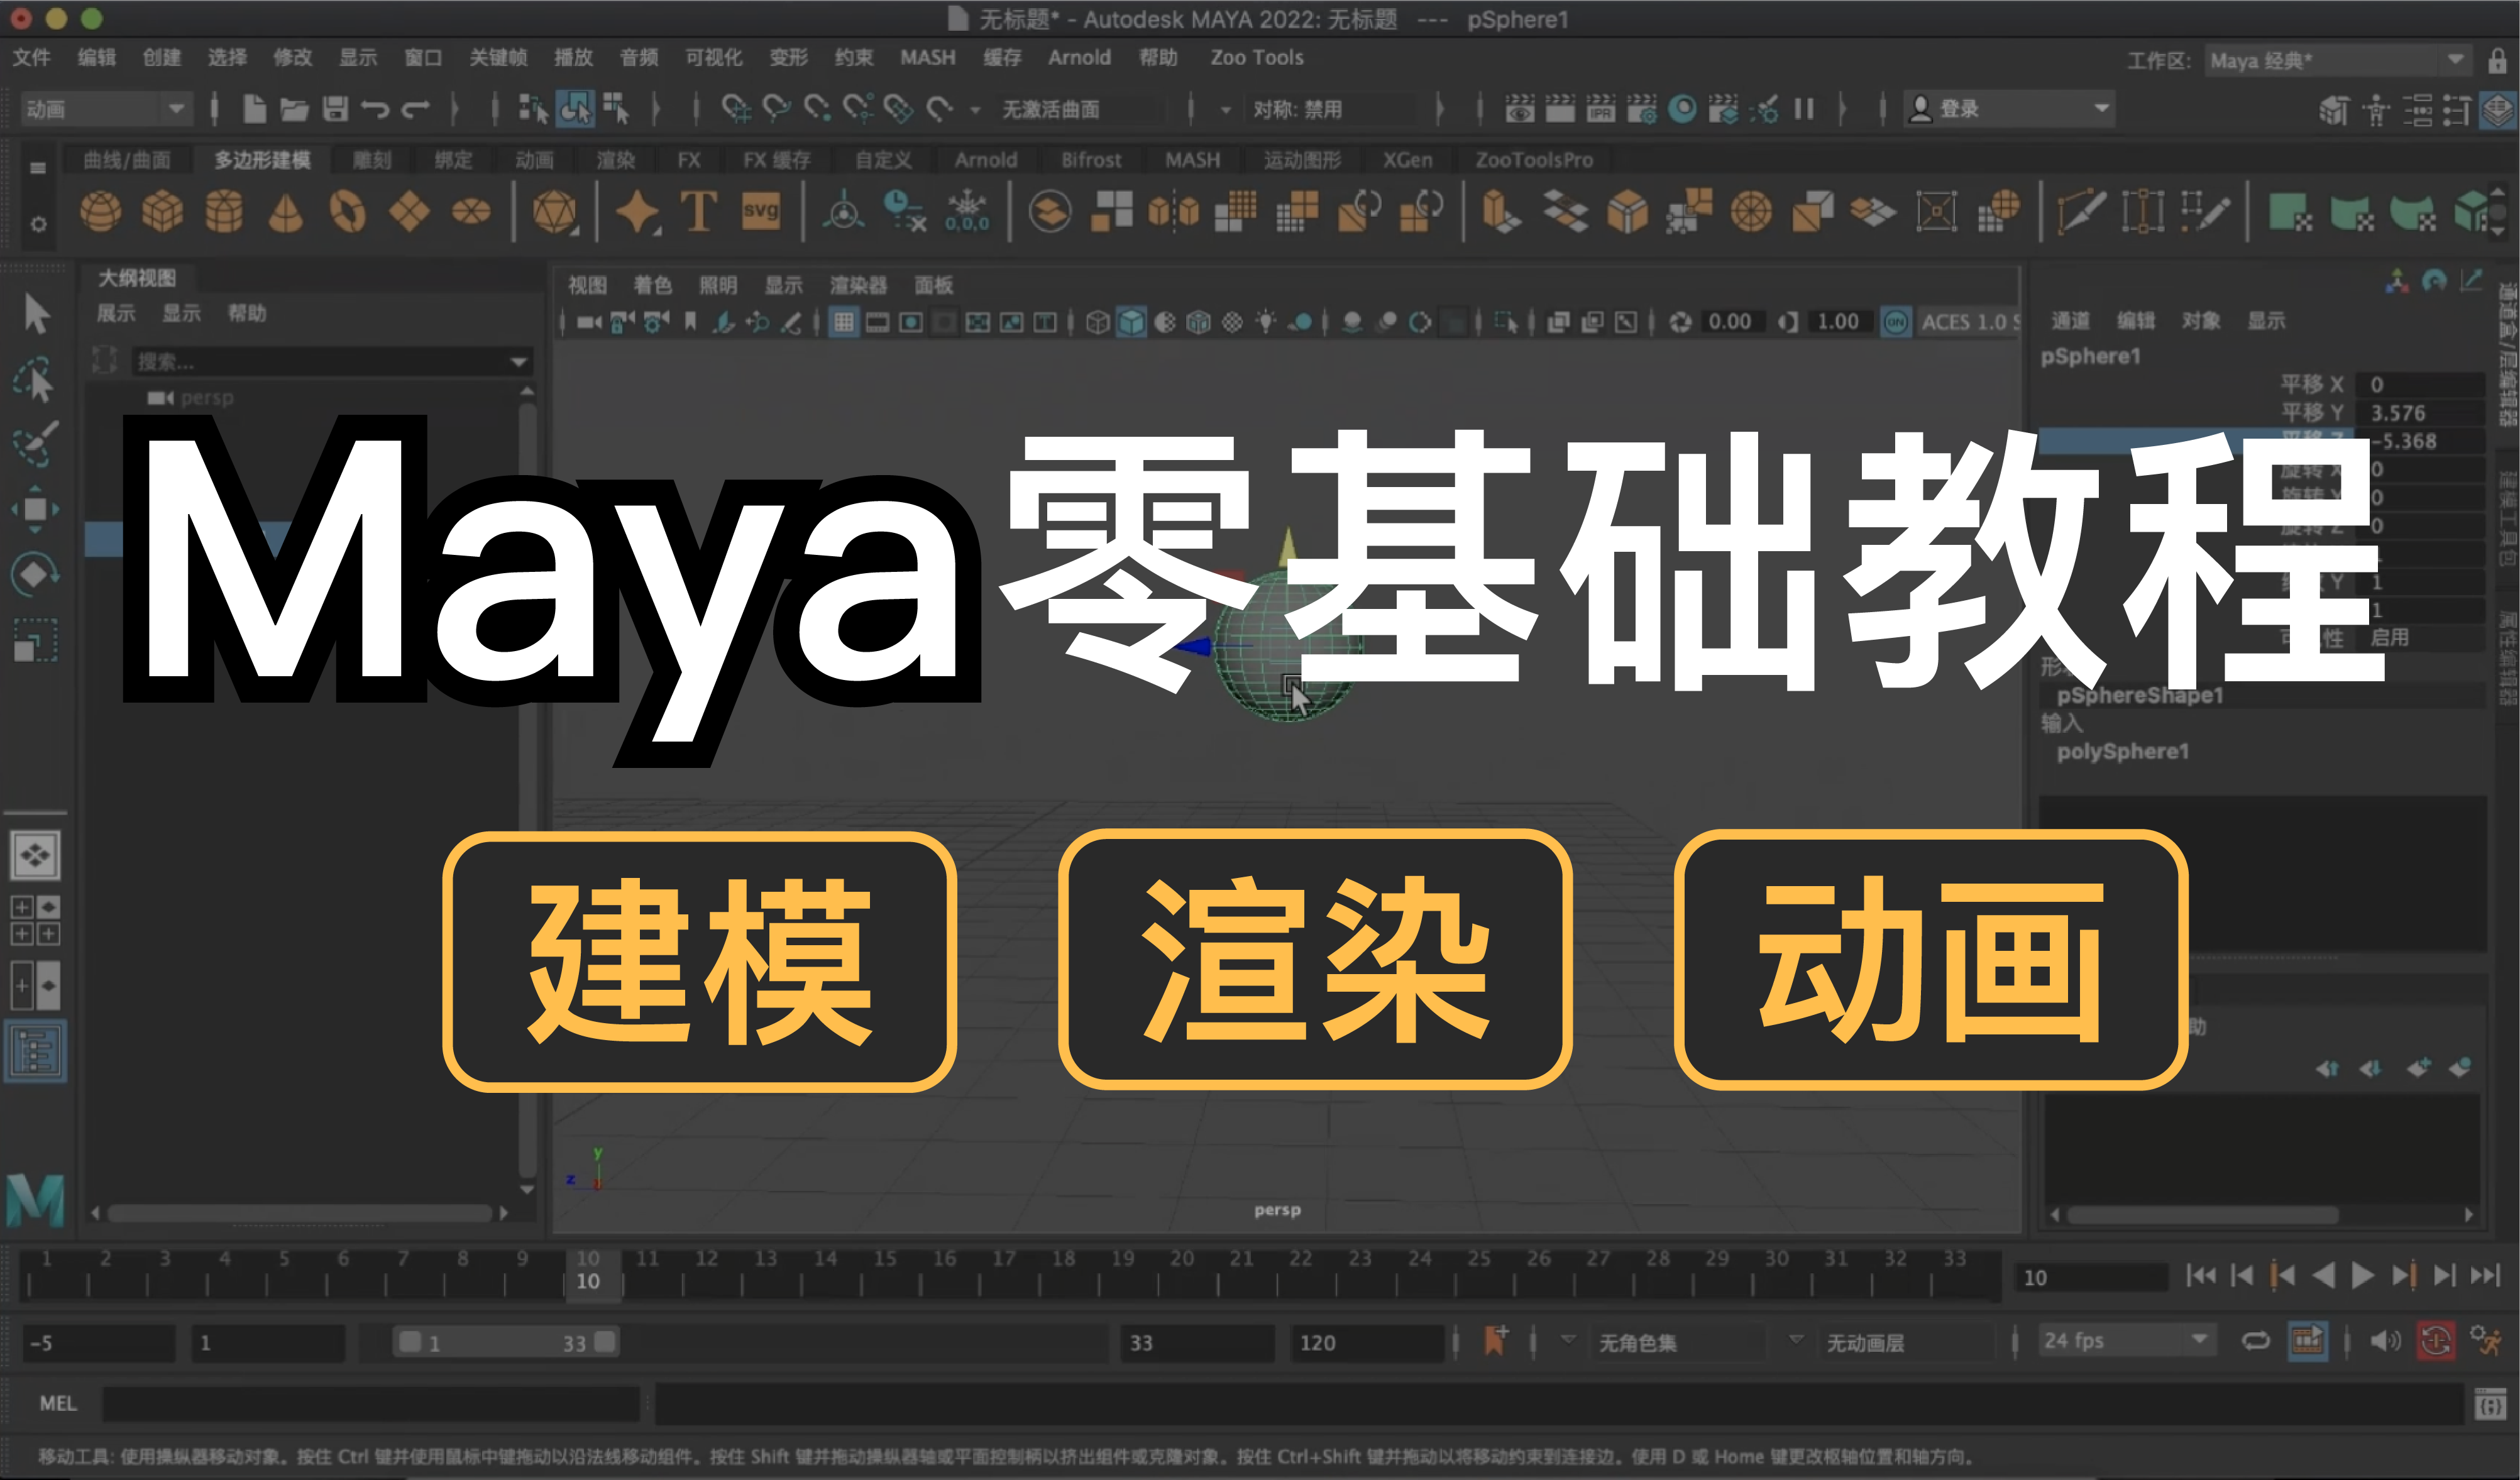
Task: Click the MEL script language label
Action: point(58,1403)
